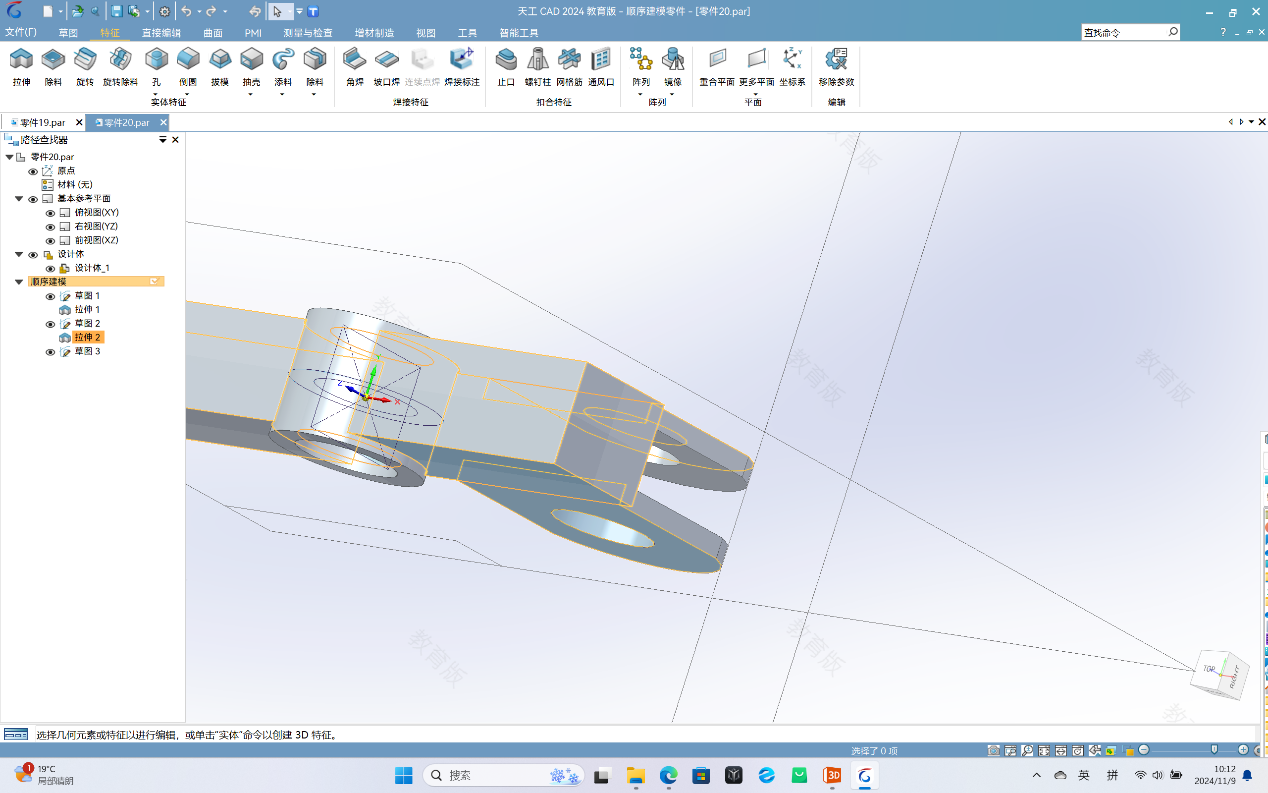This screenshot has height=793, width=1268.
Task: Open the pathfinder panel options dropdown arrow
Action: click(x=163, y=140)
